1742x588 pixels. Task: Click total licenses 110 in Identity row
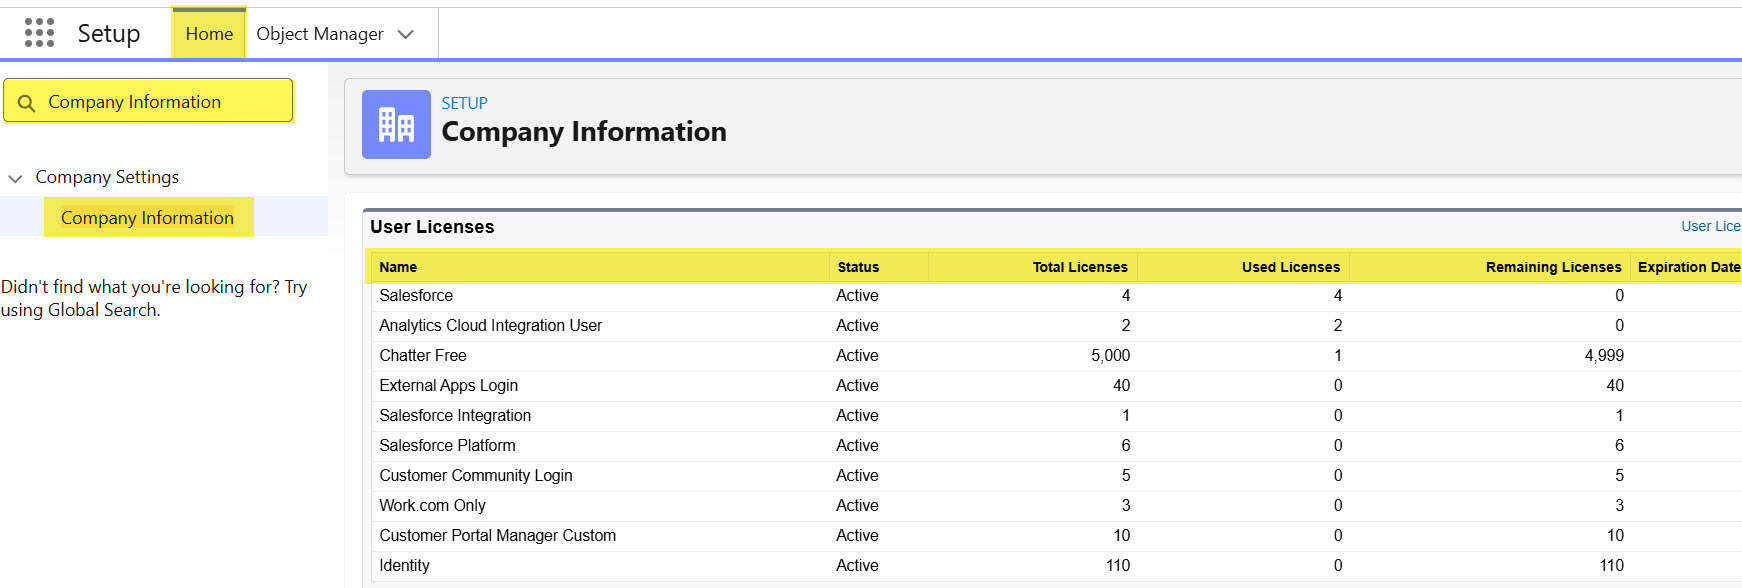coord(1118,565)
